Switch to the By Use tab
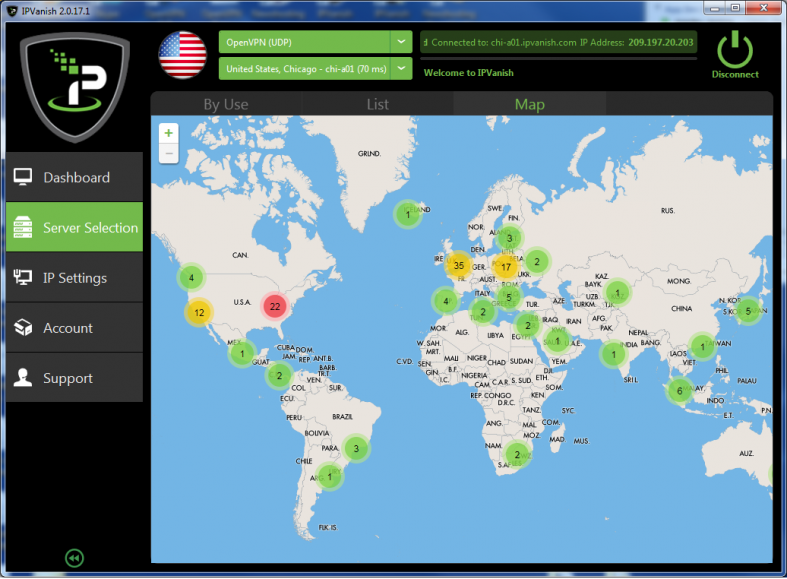 click(226, 104)
